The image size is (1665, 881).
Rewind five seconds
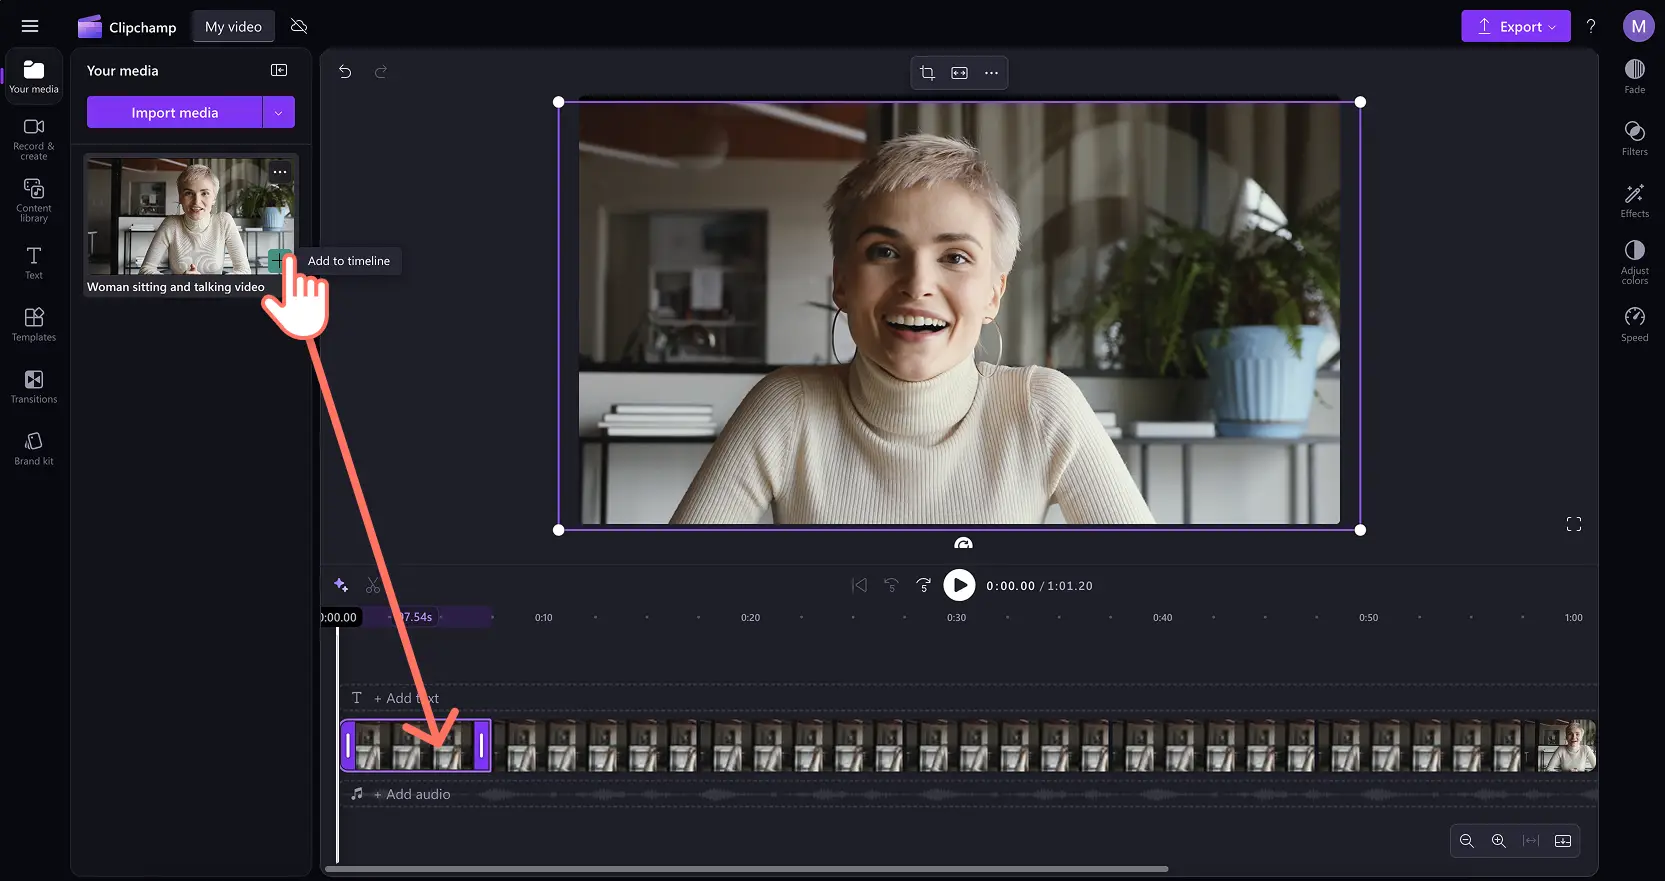point(891,586)
